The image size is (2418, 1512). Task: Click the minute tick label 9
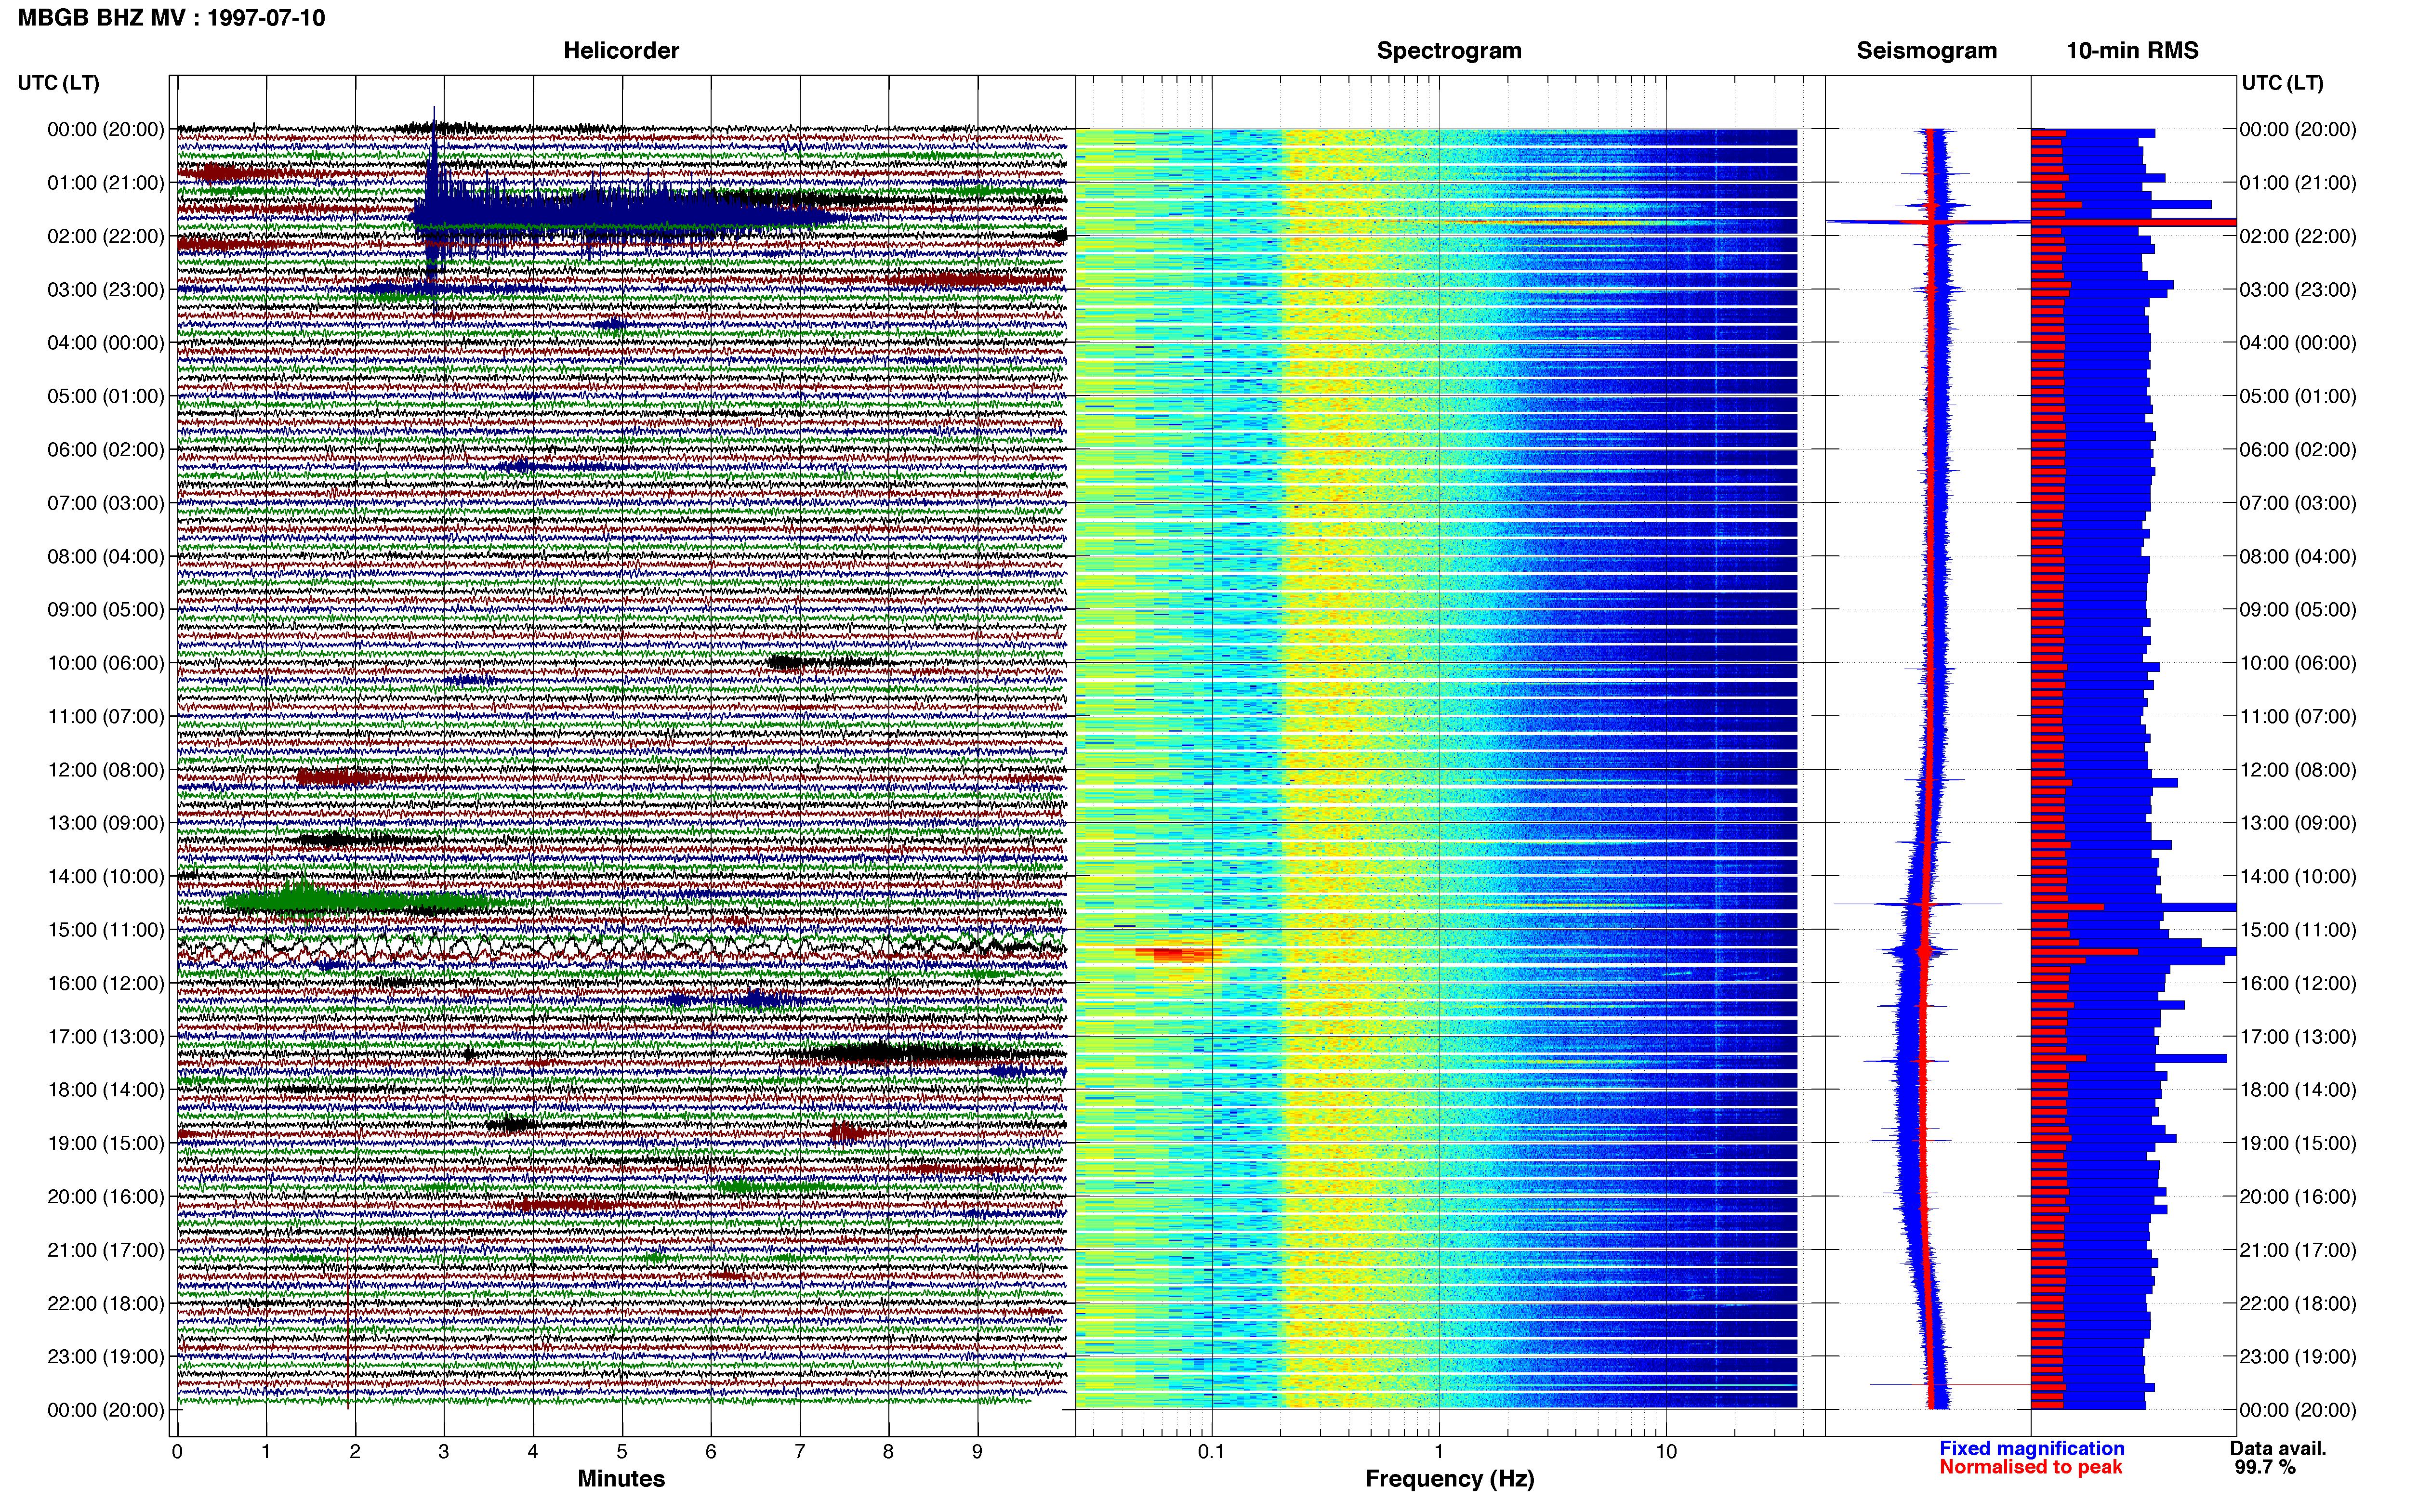point(977,1452)
